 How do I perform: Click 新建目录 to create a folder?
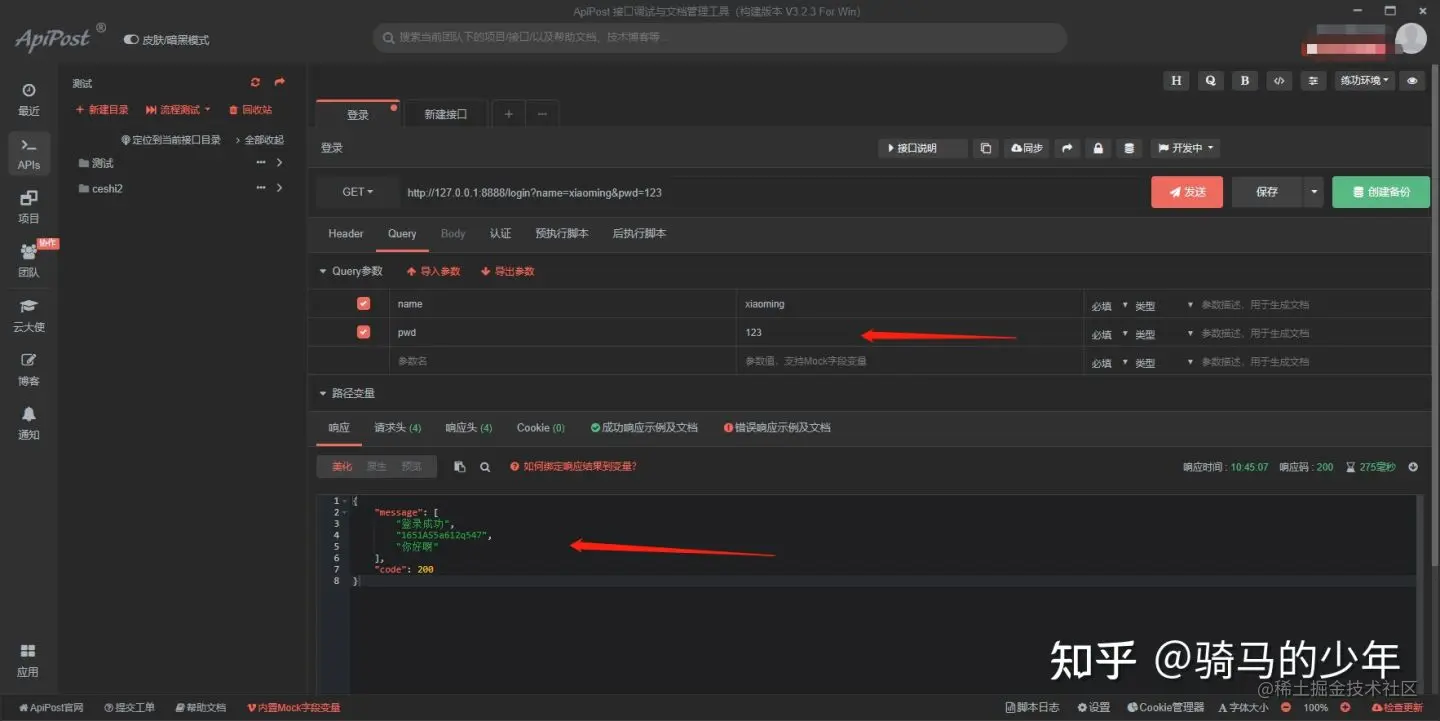(x=103, y=110)
